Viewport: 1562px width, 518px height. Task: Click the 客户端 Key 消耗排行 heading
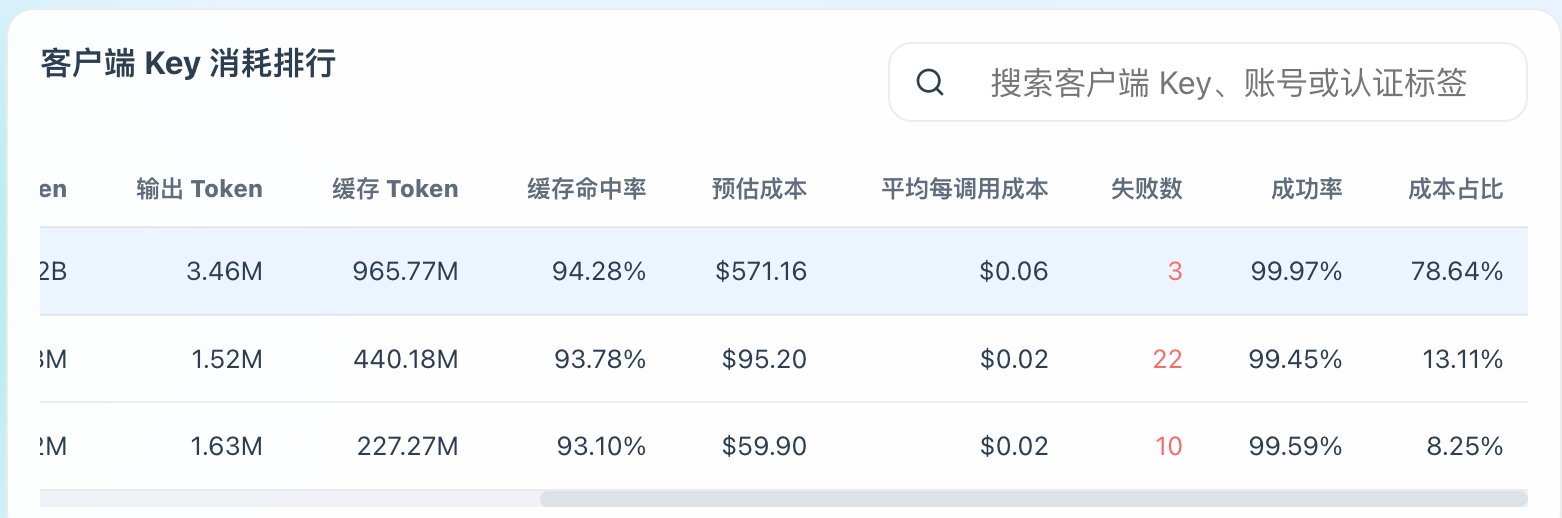189,64
